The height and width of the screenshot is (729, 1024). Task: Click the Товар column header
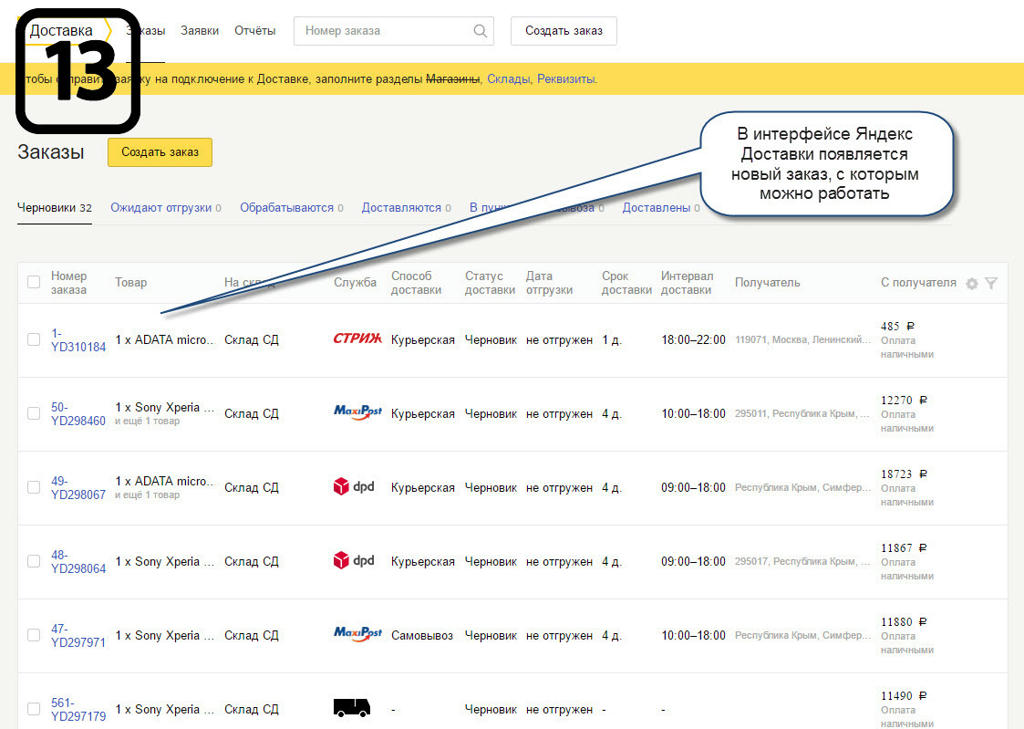pos(131,282)
